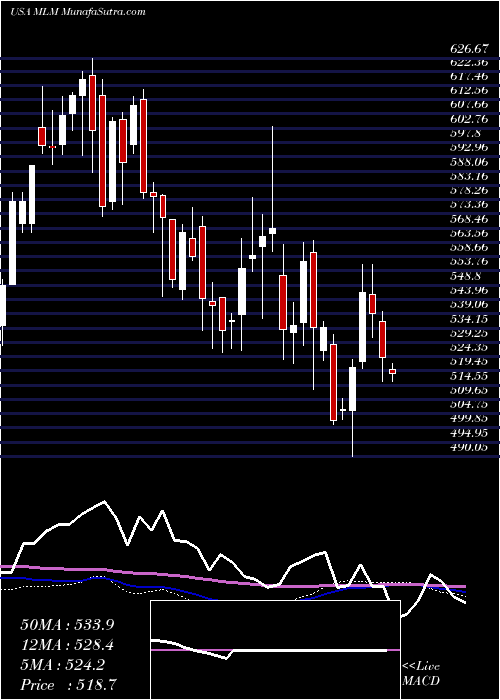500x700 pixels.
Task: Click the 12MA : 528.4 reading
Action: [x=67, y=645]
